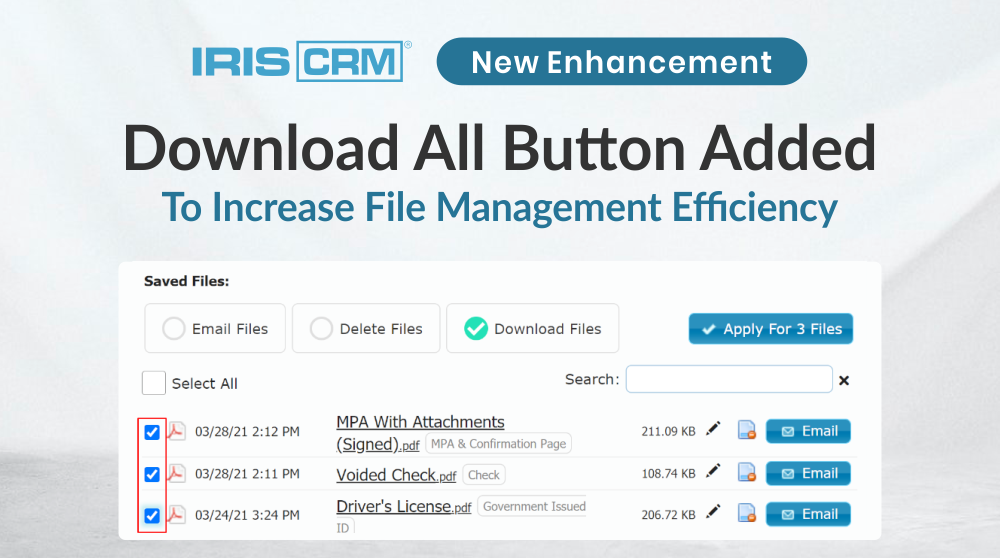The image size is (1000, 558).
Task: Open Voided Check.pdf link
Action: [x=396, y=475]
